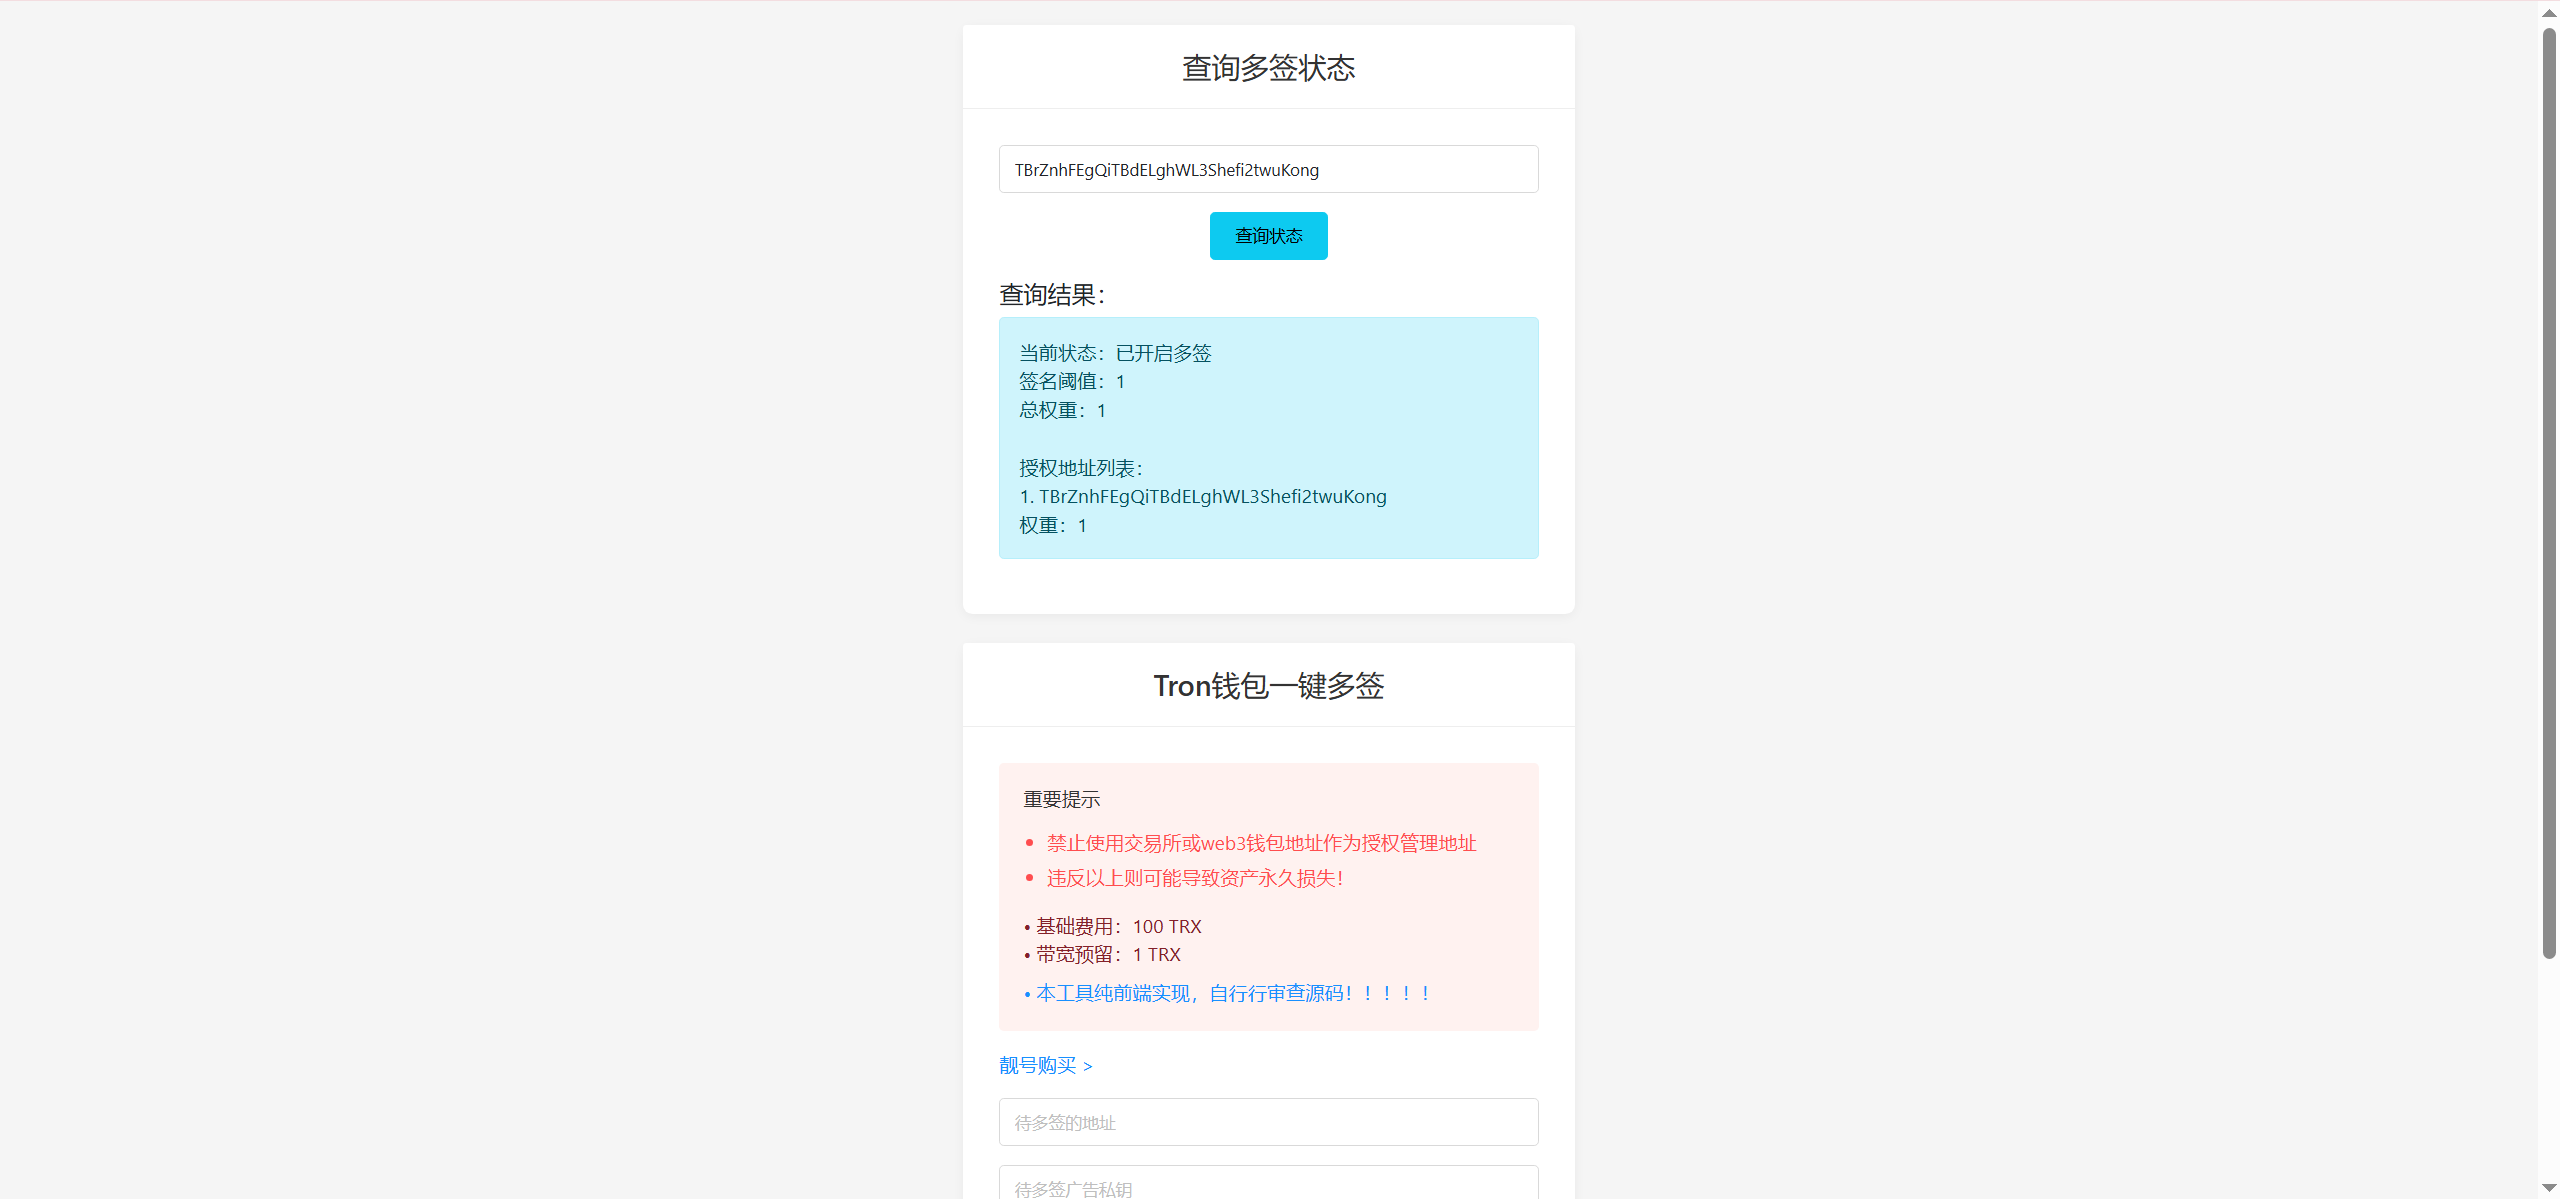The width and height of the screenshot is (2560, 1199).
Task: Click the 违反以上则可能导致资产永久损失 warning
Action: (x=1194, y=878)
